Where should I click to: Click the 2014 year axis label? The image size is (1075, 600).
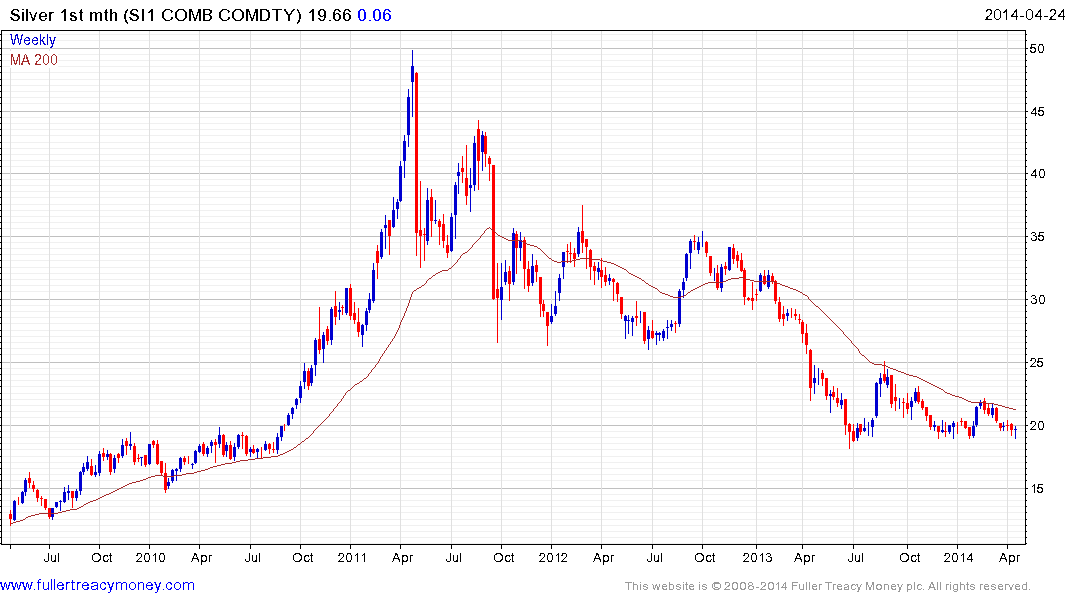pos(958,557)
